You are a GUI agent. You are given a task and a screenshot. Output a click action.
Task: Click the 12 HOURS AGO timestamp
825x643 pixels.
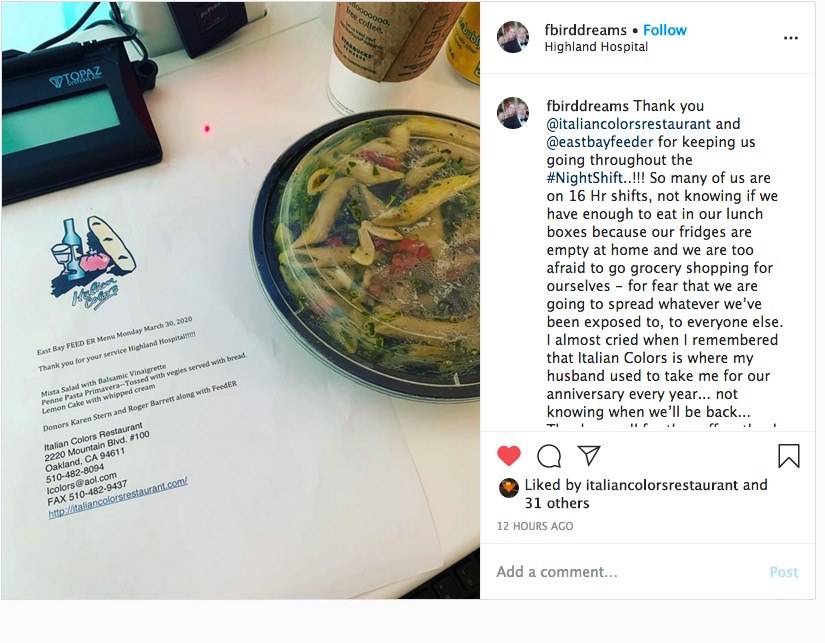click(x=535, y=526)
